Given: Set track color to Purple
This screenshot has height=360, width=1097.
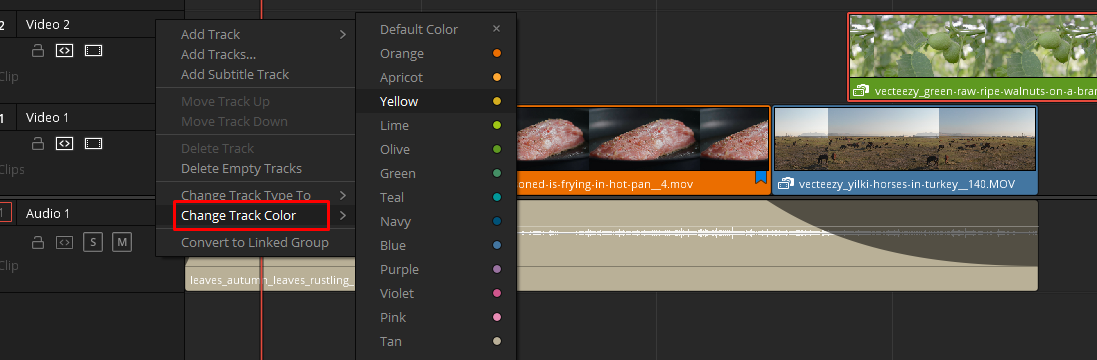Looking at the screenshot, I should pos(437,269).
